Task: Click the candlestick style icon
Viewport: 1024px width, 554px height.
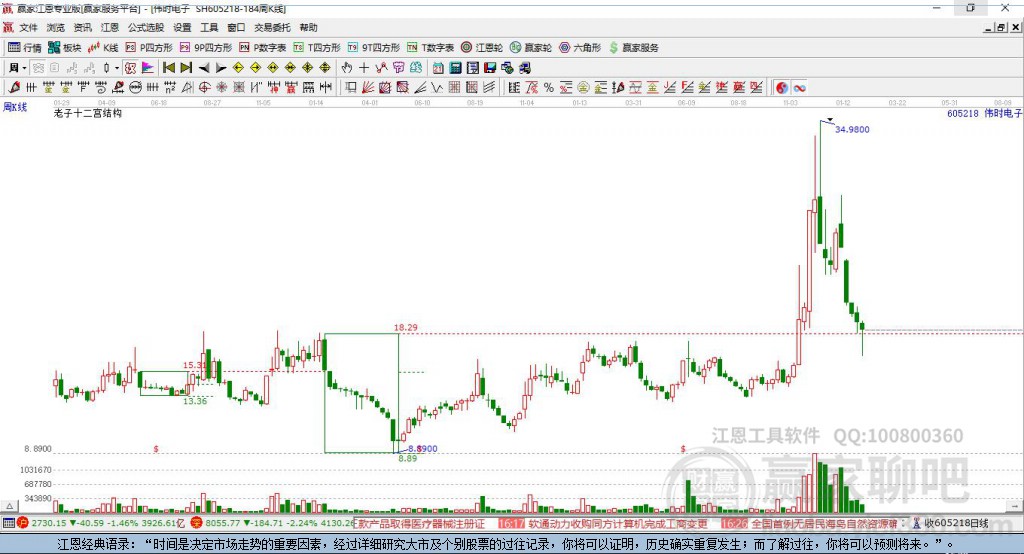Action: 106,68
